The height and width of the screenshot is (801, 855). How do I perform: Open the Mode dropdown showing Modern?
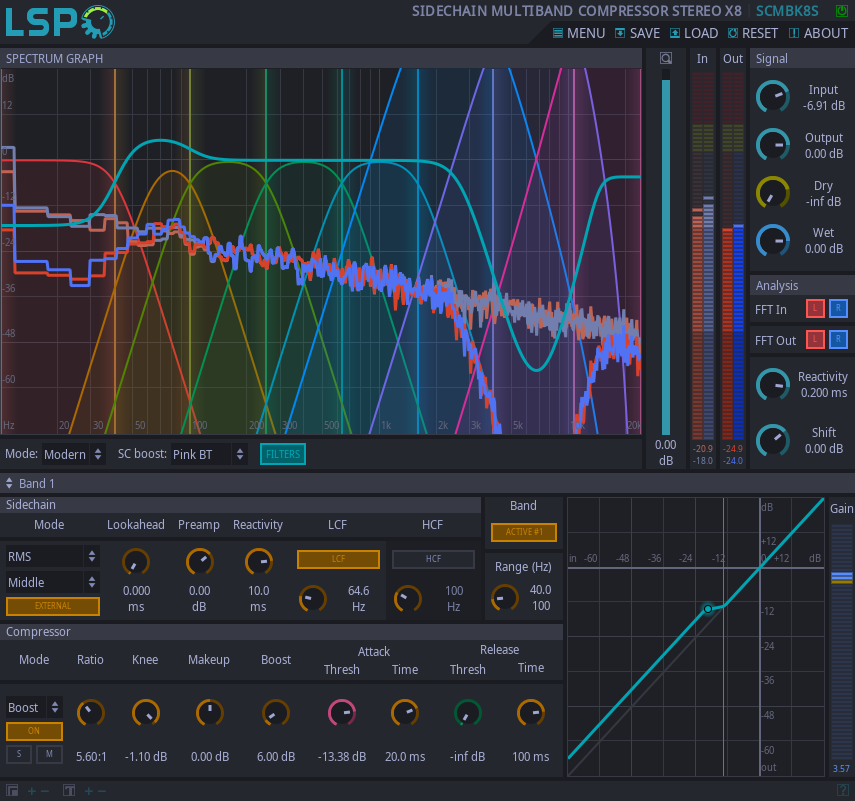point(73,454)
